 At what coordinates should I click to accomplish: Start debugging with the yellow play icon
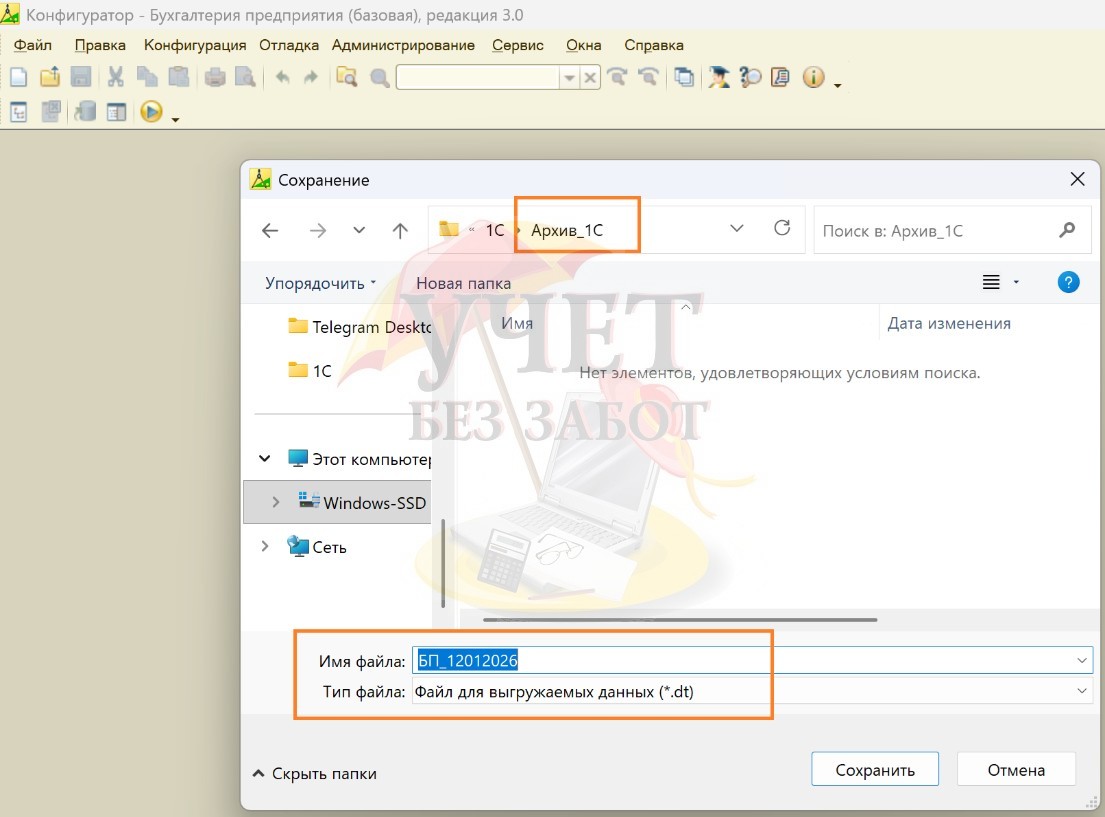(x=151, y=112)
